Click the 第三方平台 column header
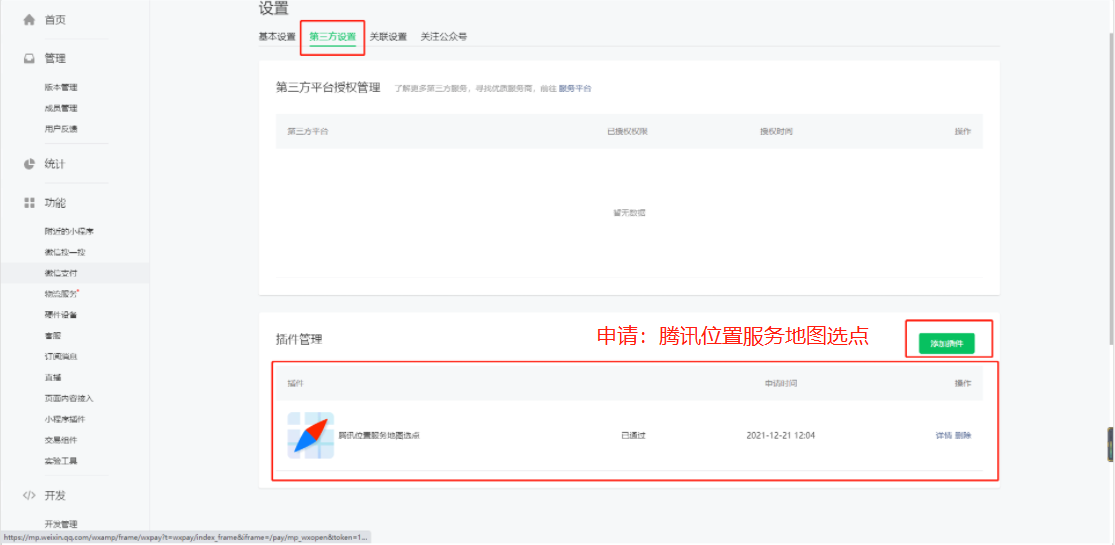This screenshot has width=1115, height=545. pos(308,132)
